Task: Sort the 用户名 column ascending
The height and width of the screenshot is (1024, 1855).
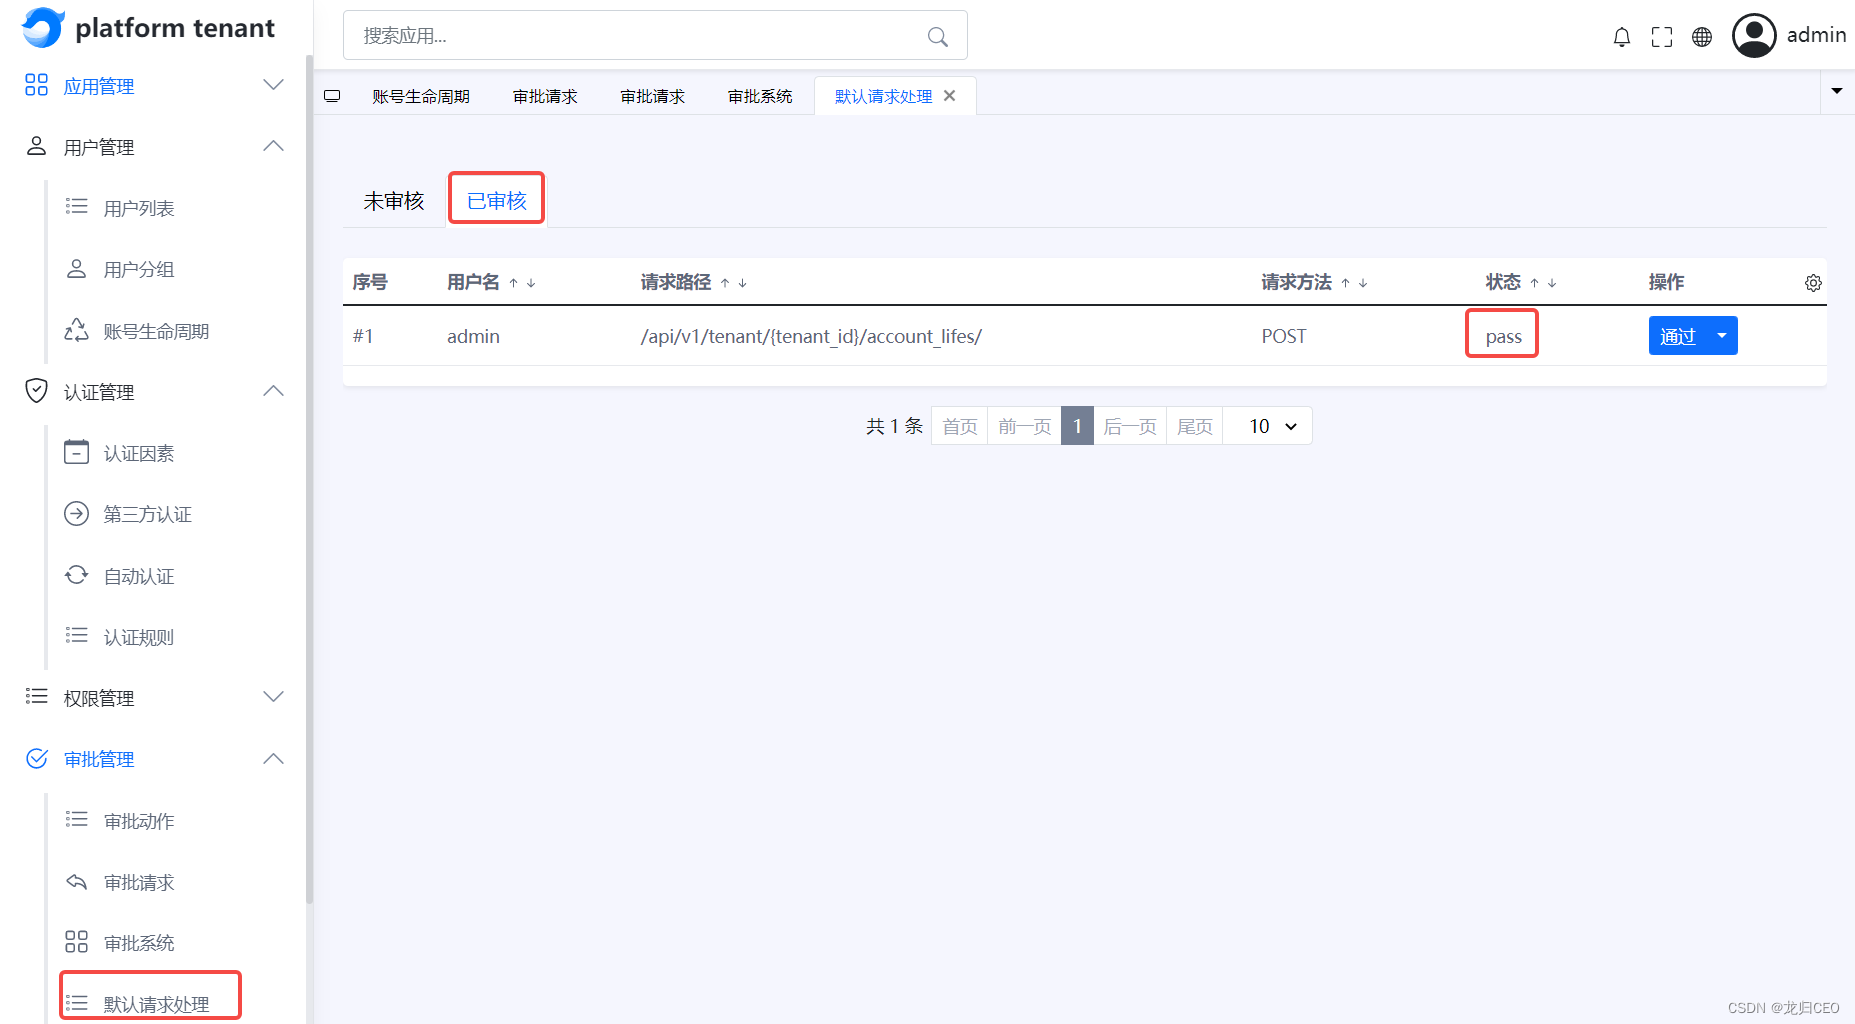Action: [x=512, y=283]
